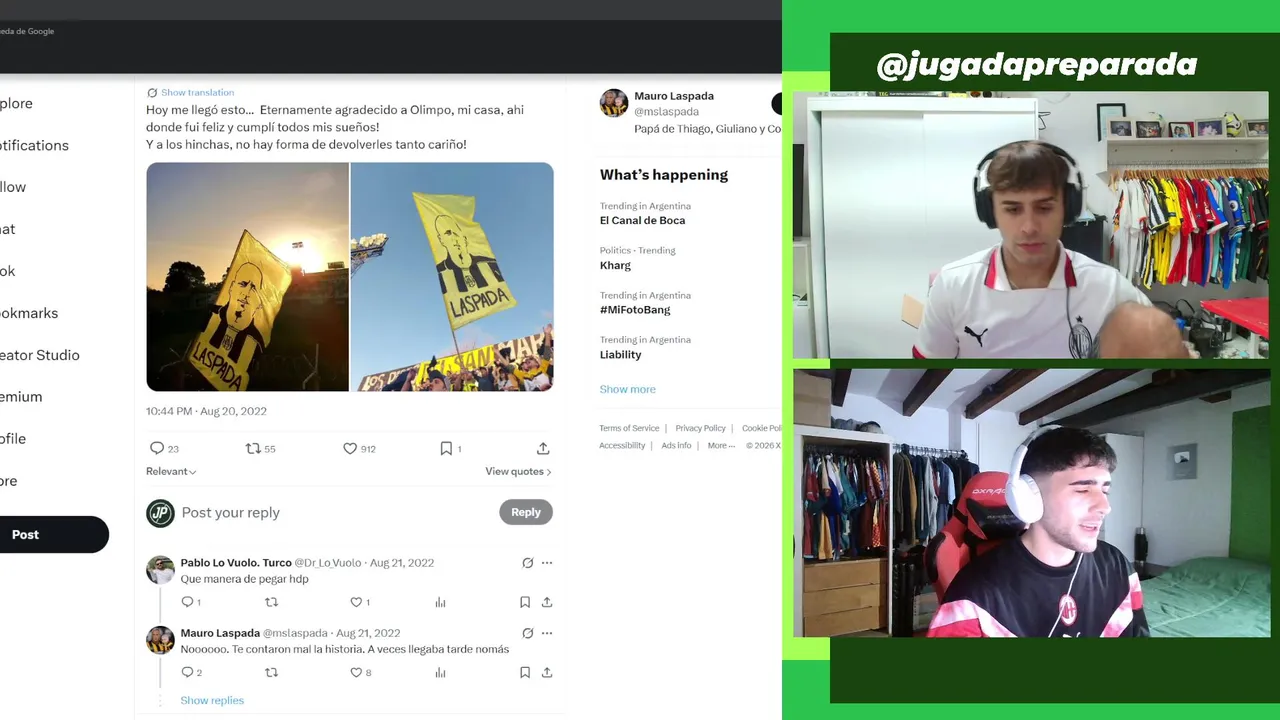Share the main post via share icon
The height and width of the screenshot is (720, 1280).
pos(543,449)
